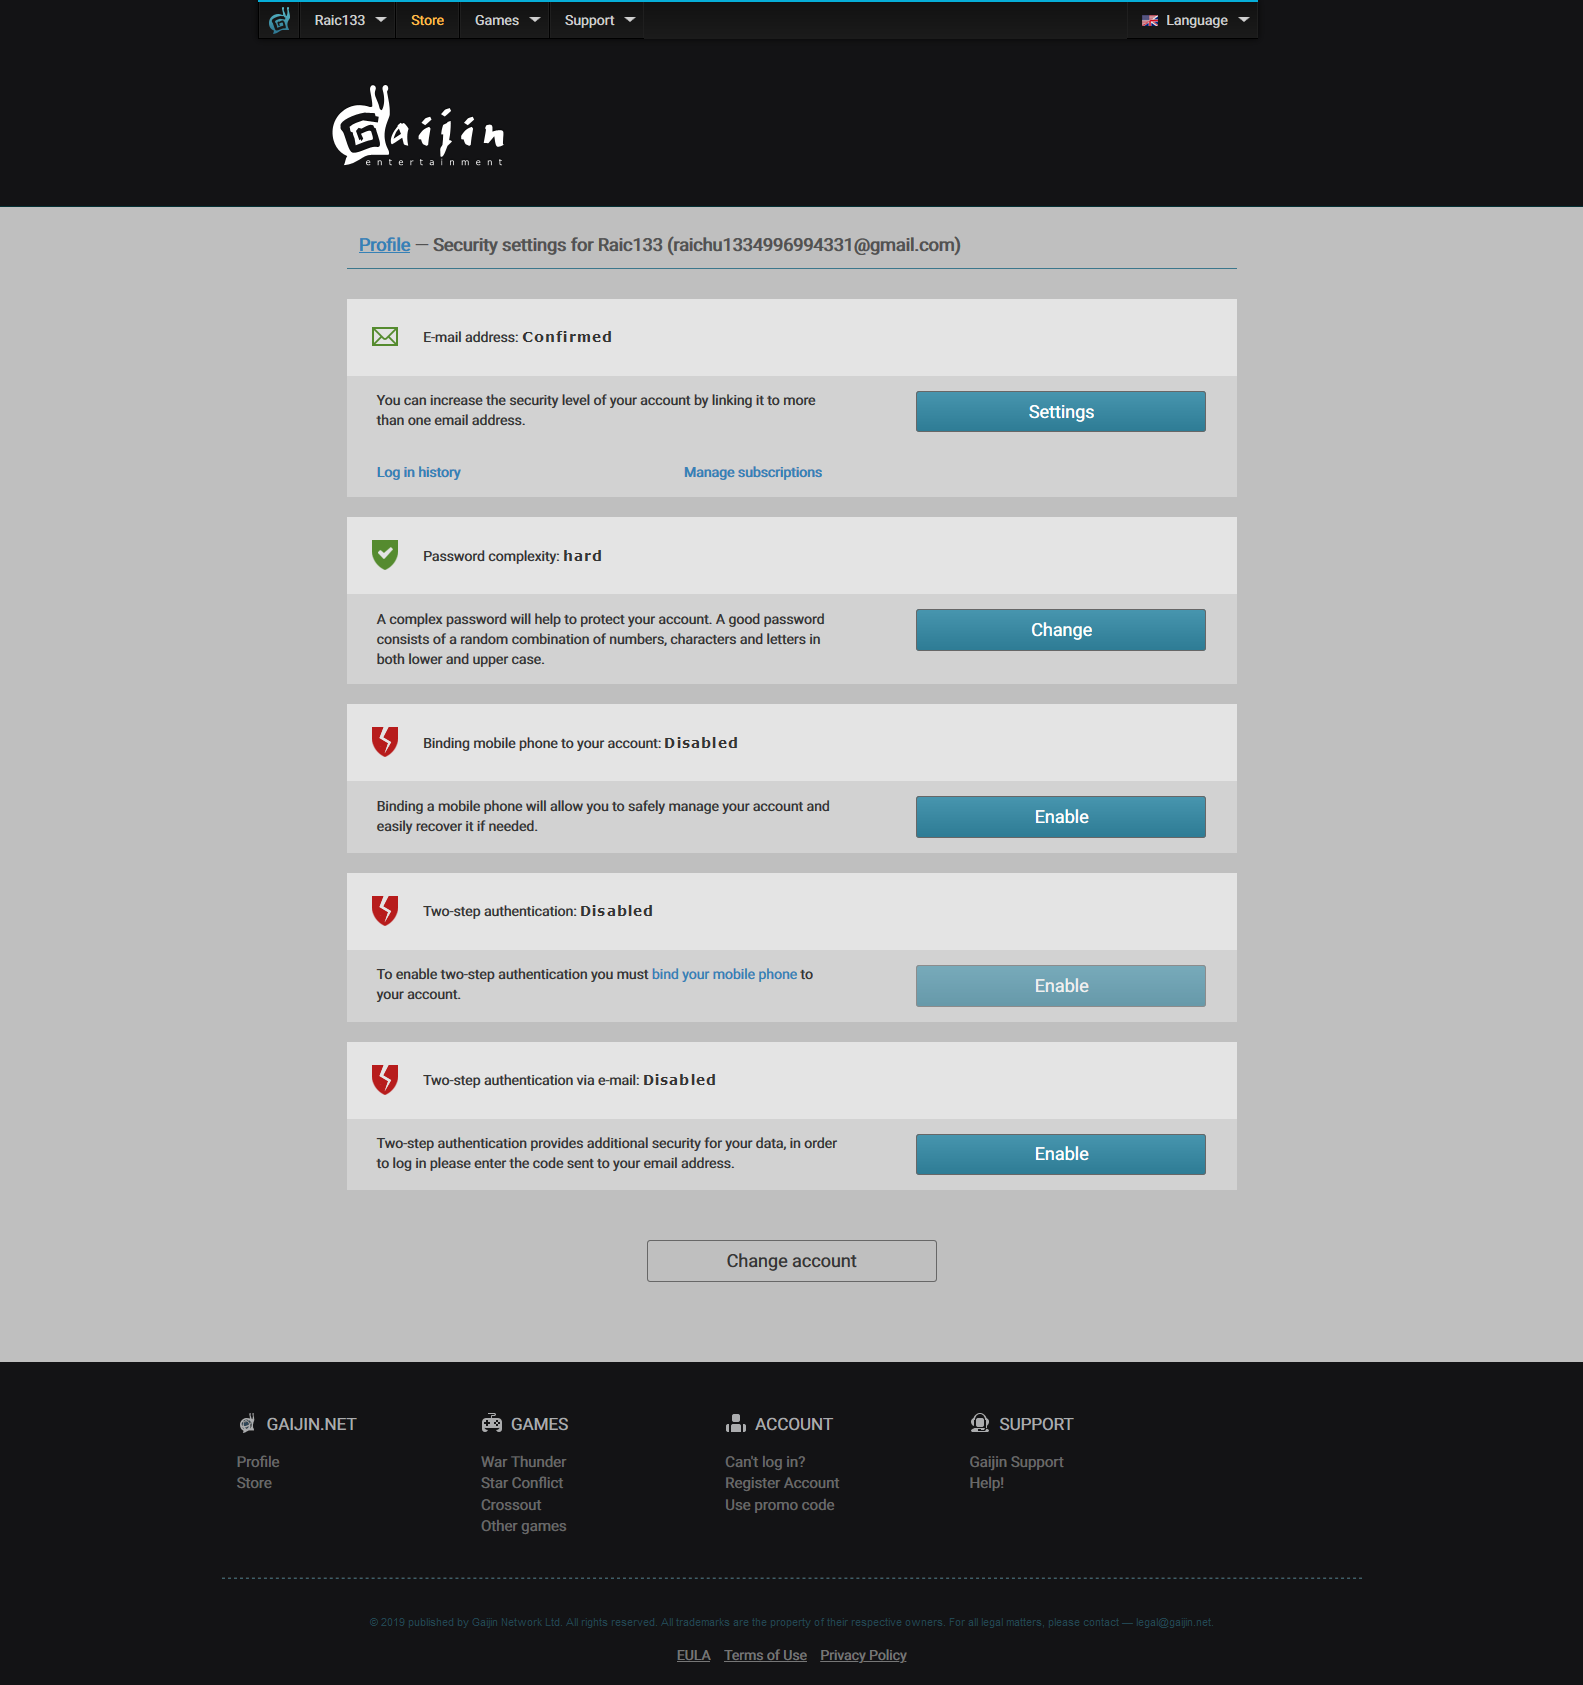Screen dimensions: 1583x1685
Task: Click the GAIJIN.NET footer heading
Action: coord(311,1424)
